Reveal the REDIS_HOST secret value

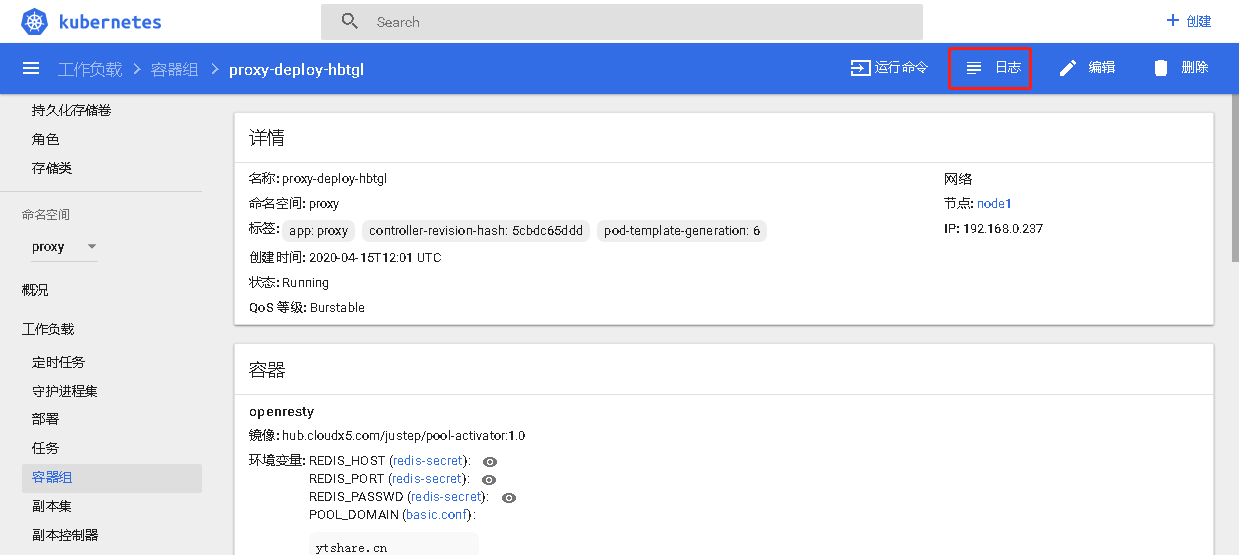tap(490, 462)
